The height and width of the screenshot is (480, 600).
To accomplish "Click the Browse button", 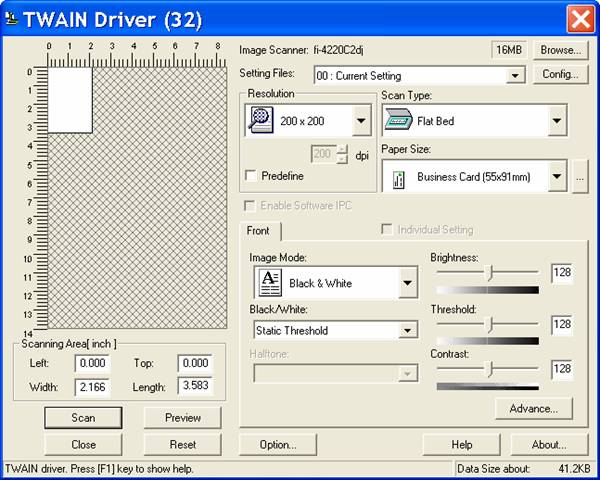I will (x=560, y=49).
